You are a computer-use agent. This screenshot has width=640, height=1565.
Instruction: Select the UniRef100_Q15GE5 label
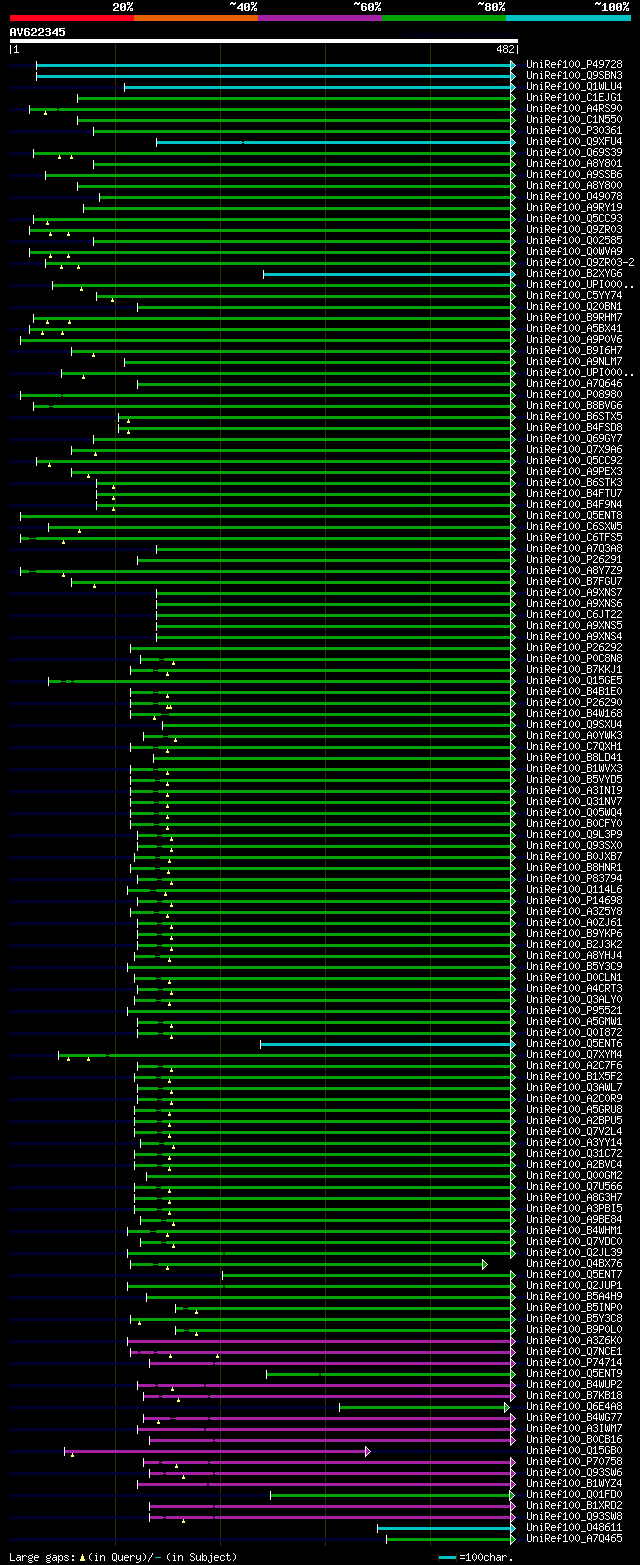coord(574,681)
